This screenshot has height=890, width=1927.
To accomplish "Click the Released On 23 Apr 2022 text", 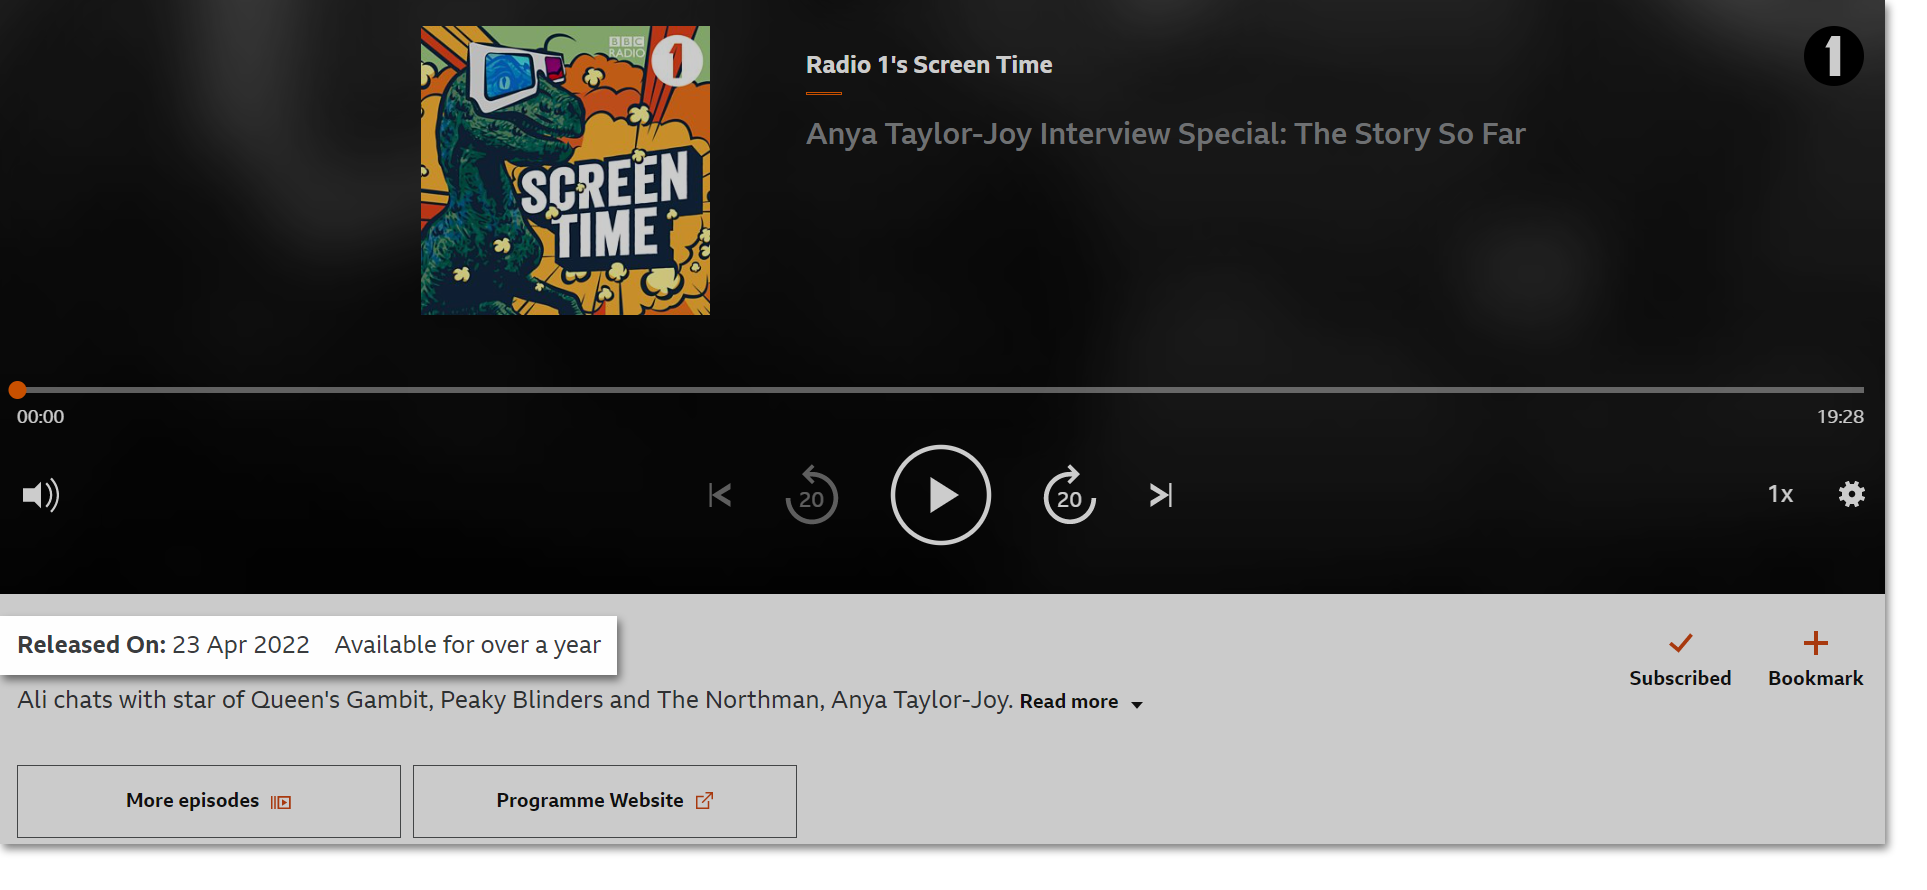I will pos(164,645).
